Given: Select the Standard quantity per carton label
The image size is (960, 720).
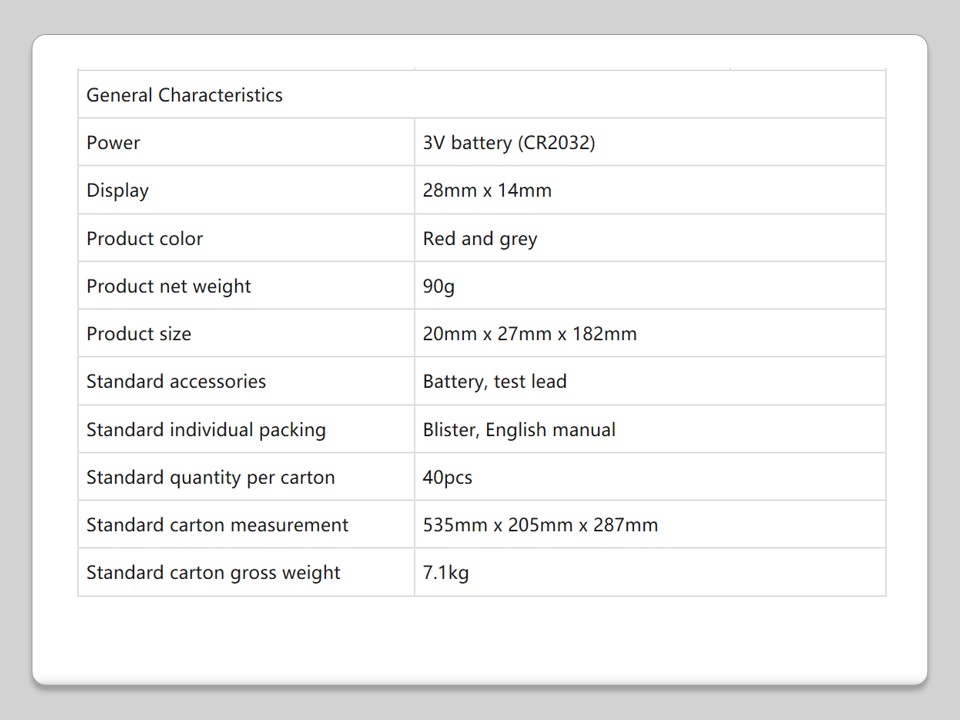Looking at the screenshot, I should tap(210, 477).
